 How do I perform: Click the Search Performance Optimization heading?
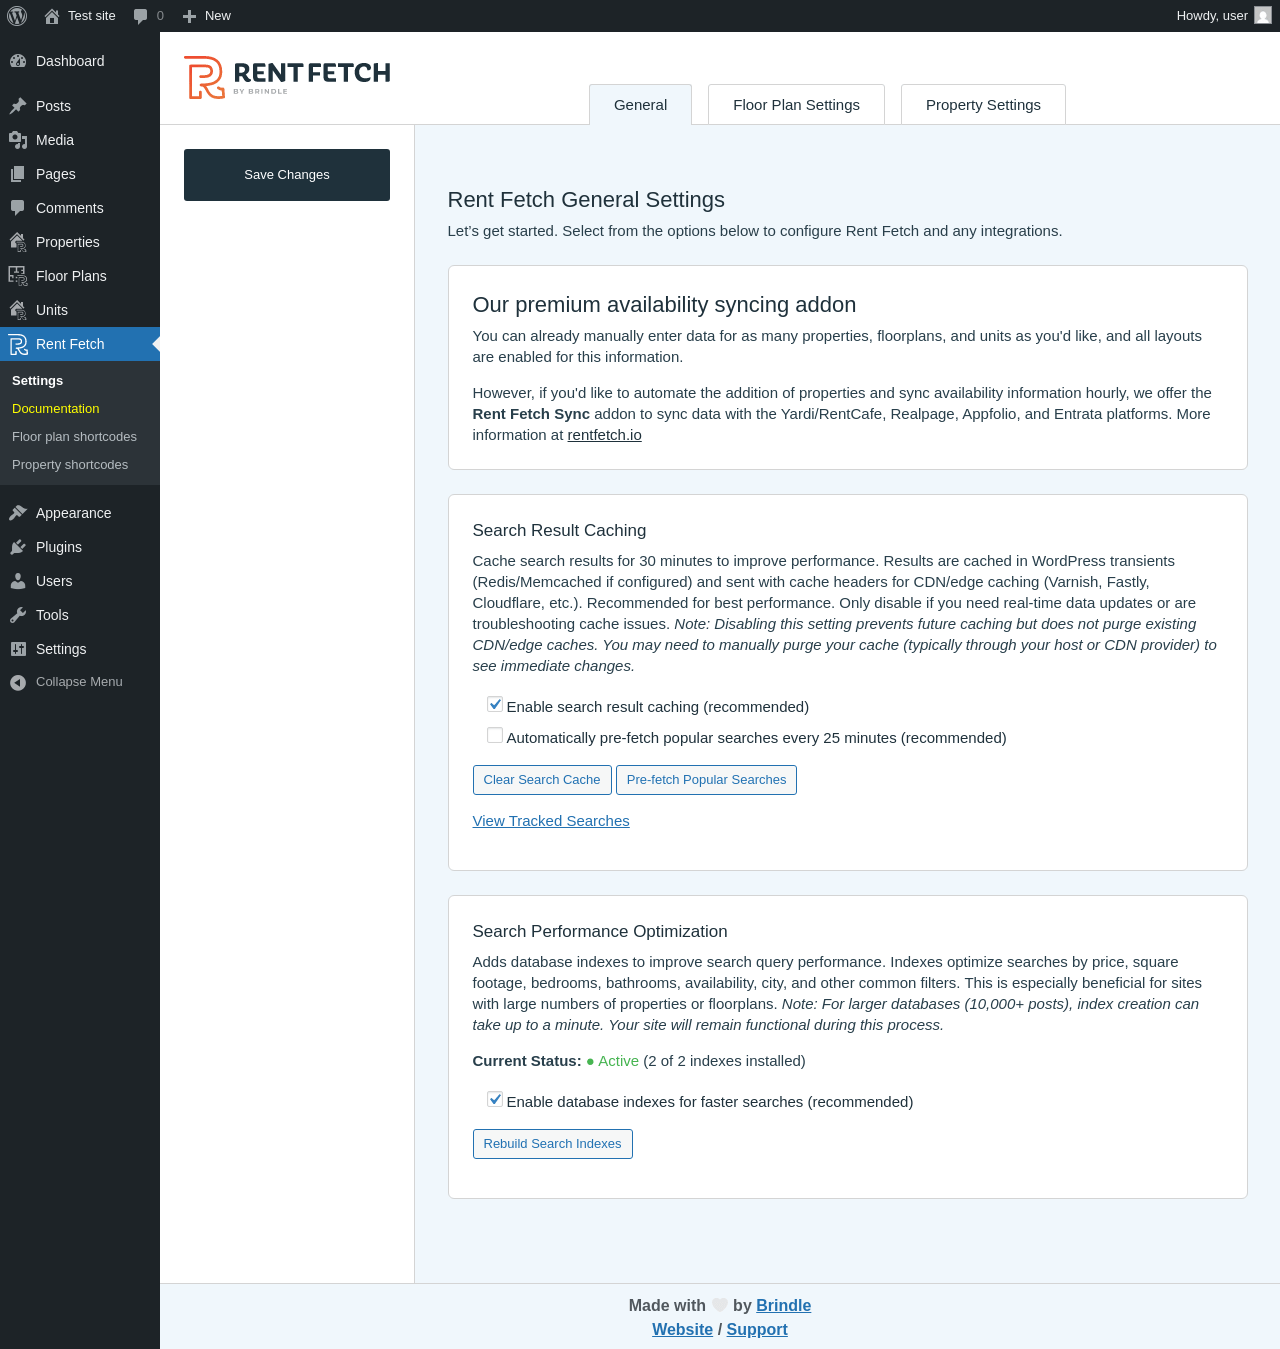[x=600, y=932]
